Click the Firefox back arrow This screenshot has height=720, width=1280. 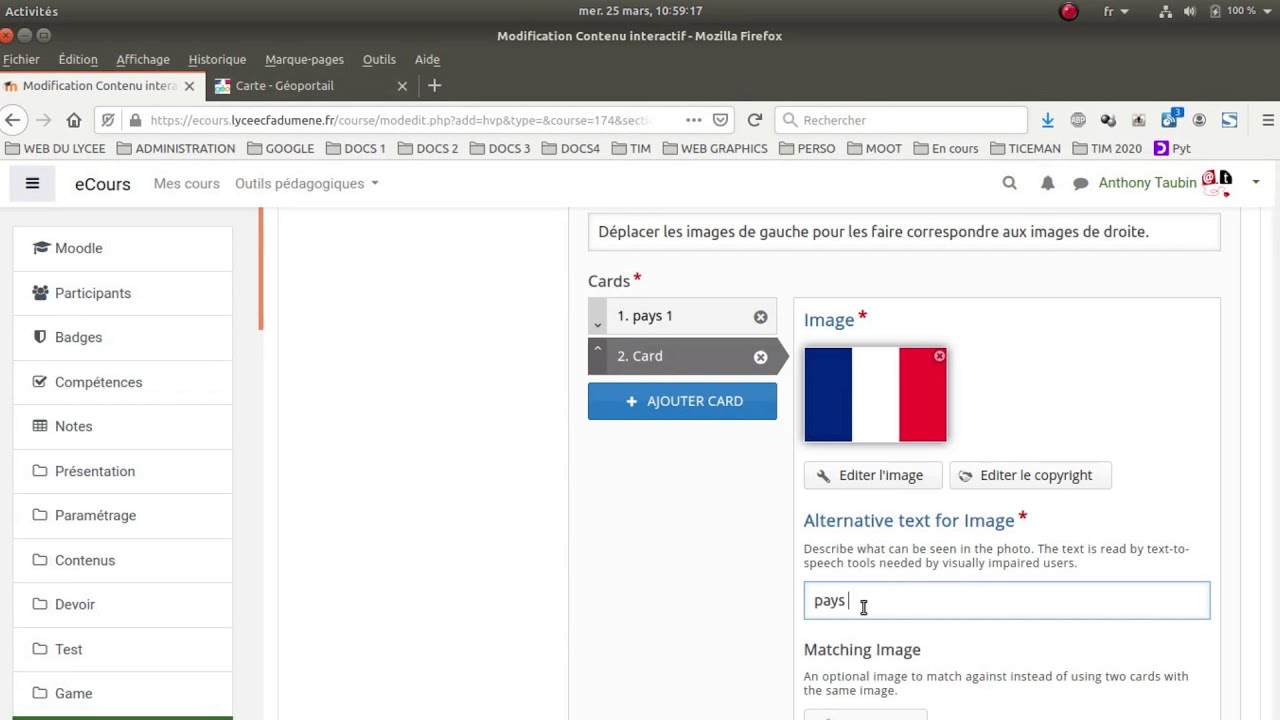pyautogui.click(x=12, y=120)
